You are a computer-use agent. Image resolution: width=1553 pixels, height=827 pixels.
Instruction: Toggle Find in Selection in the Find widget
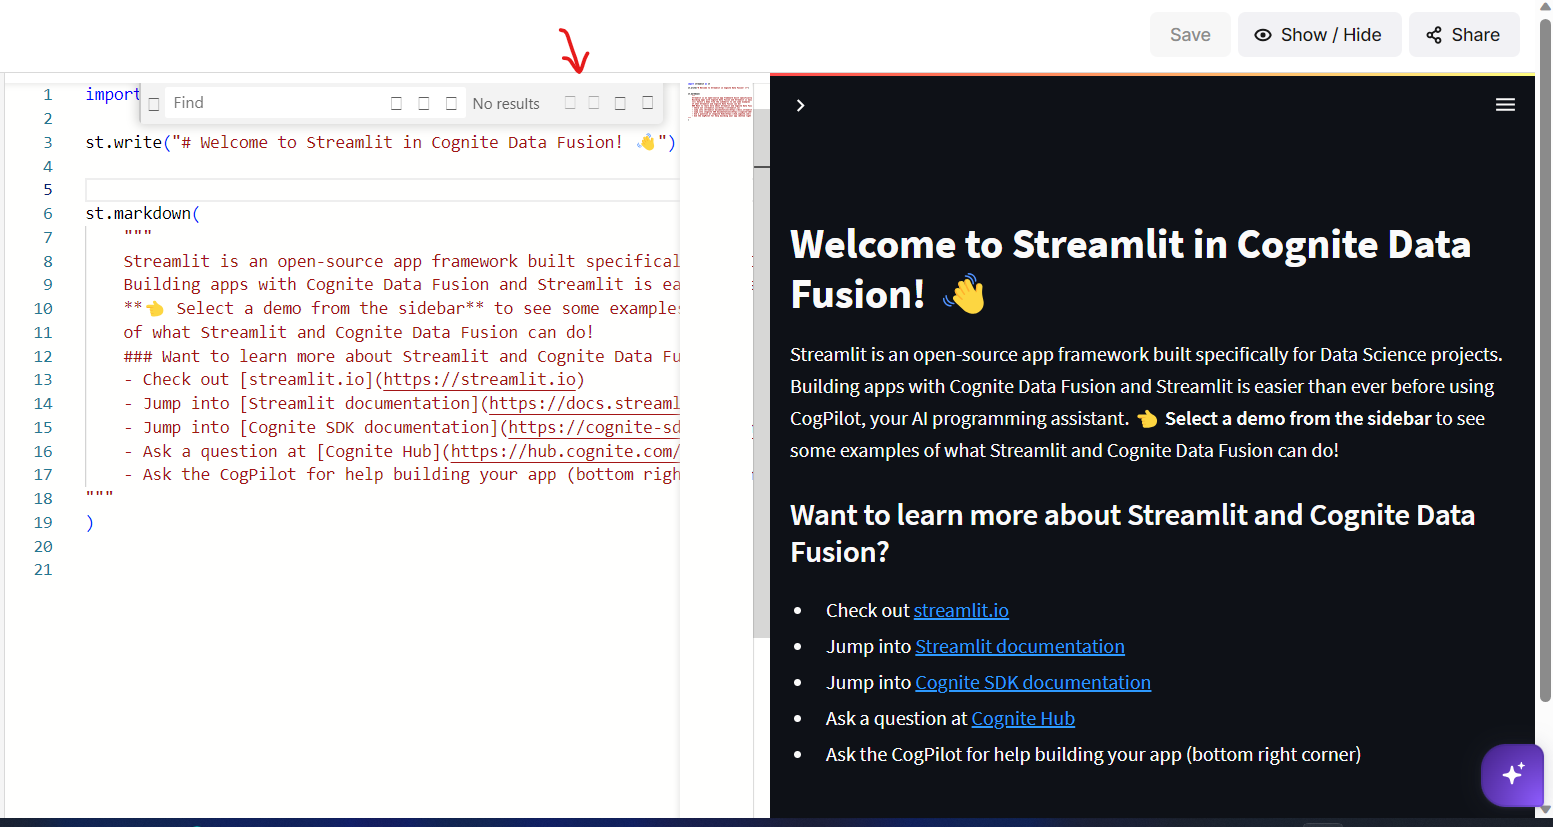point(620,103)
